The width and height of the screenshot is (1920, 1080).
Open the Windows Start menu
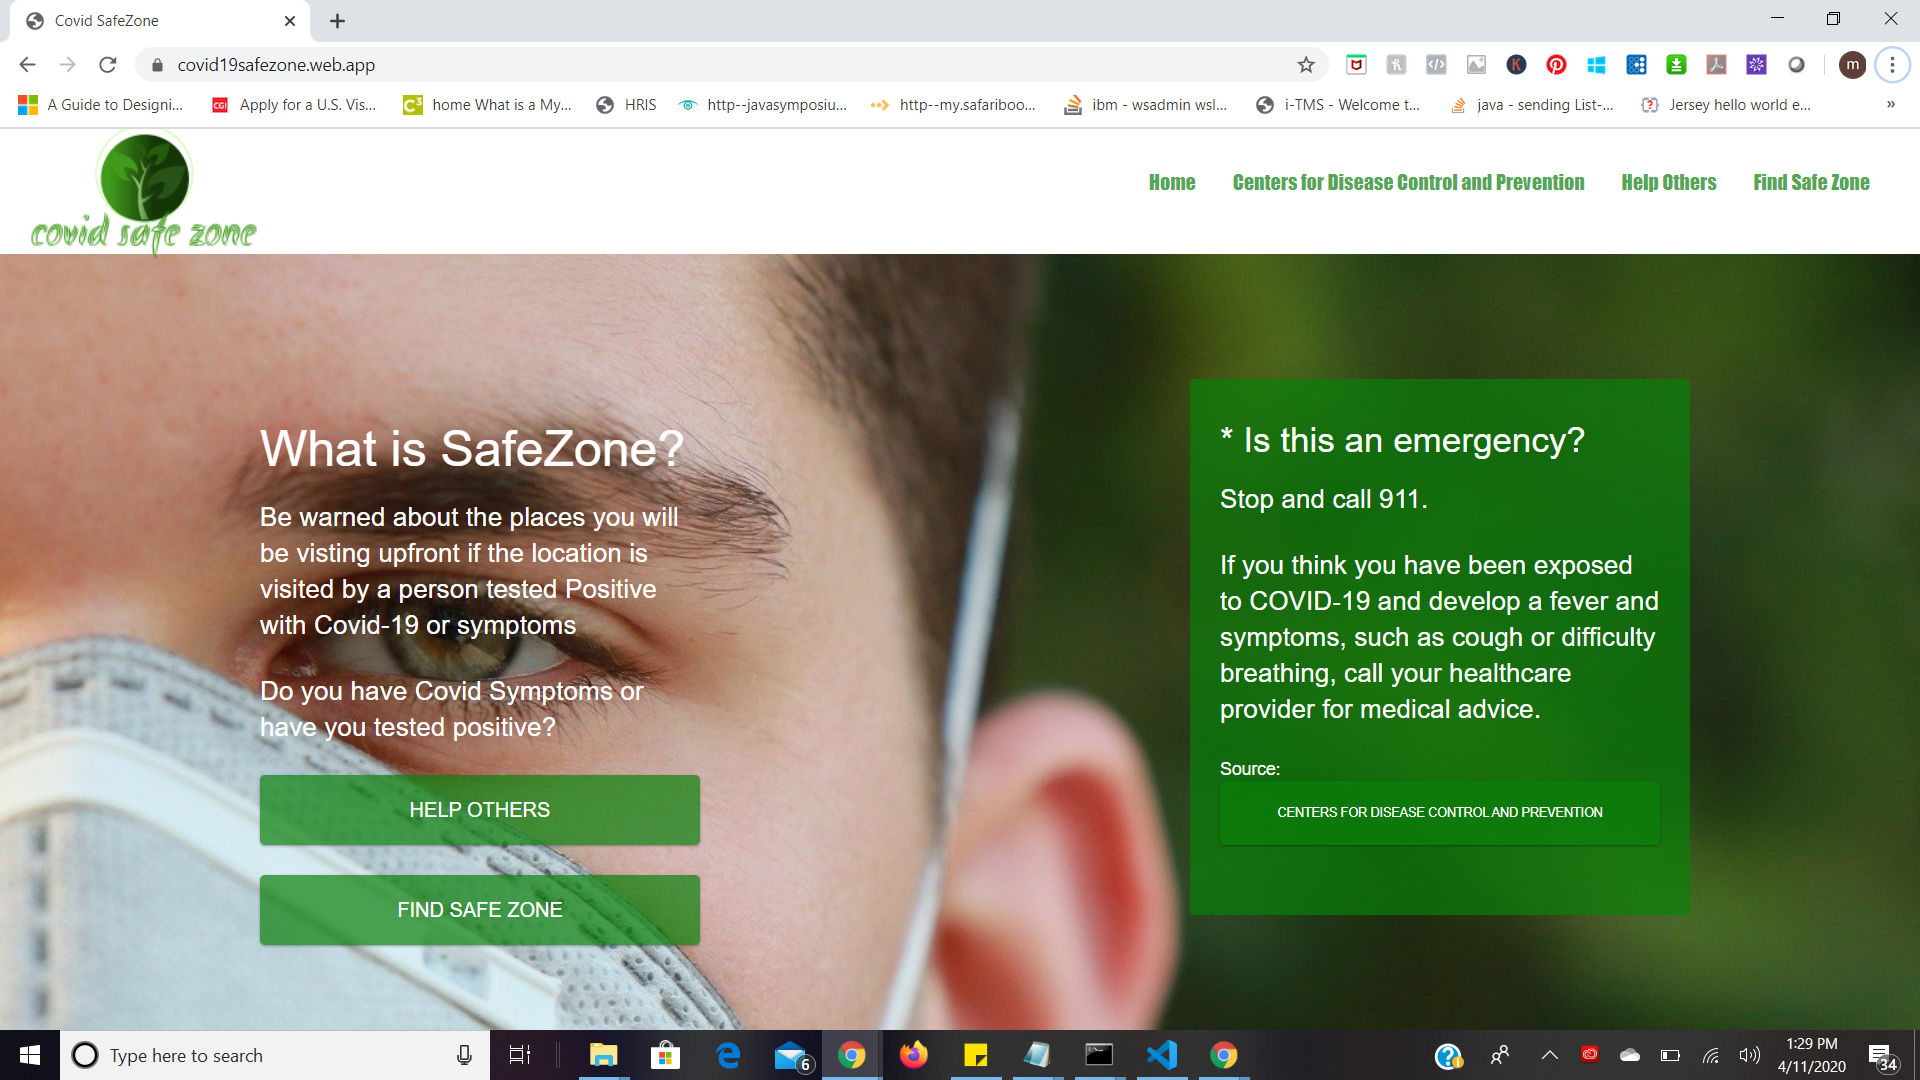point(30,1055)
